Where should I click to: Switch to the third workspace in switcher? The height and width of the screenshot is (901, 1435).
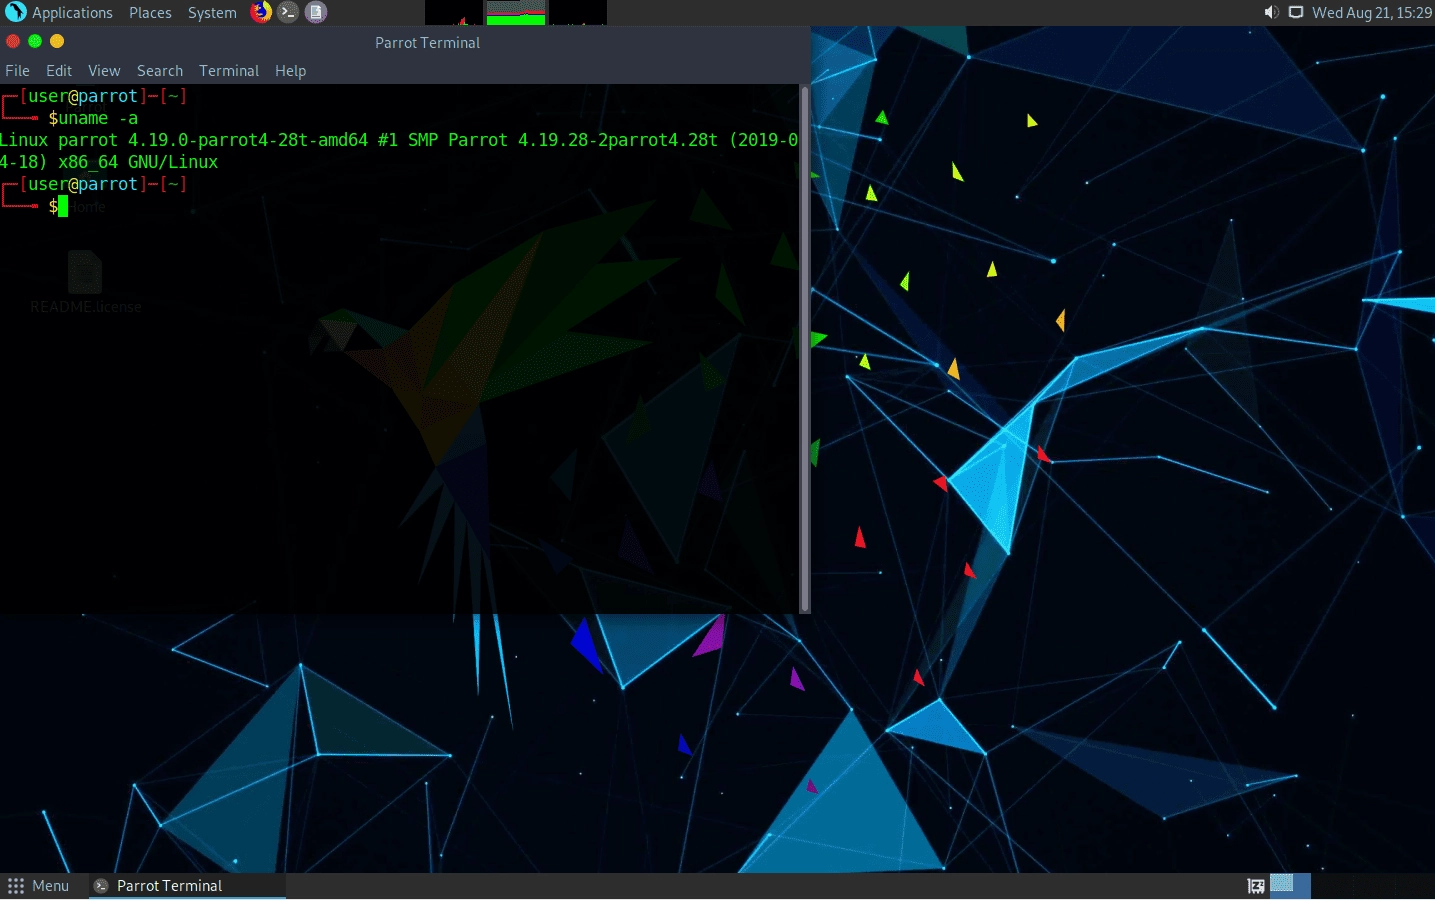tap(1372, 886)
